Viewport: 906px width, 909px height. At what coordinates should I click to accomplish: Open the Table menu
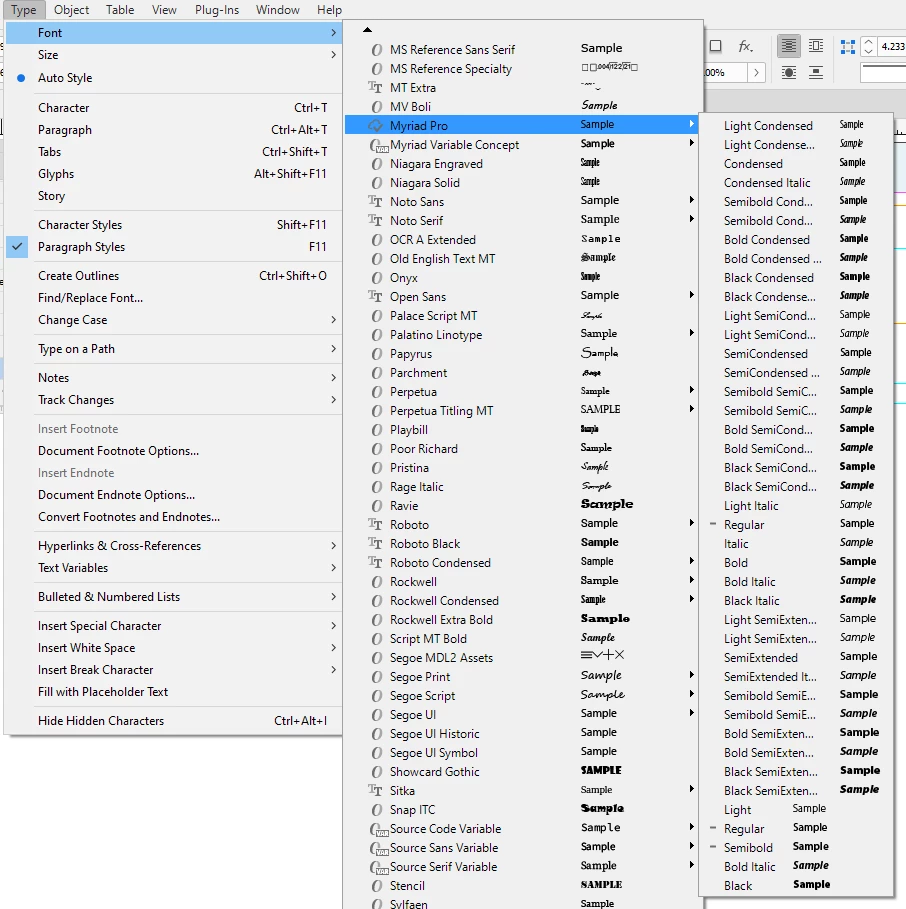[x=120, y=10]
